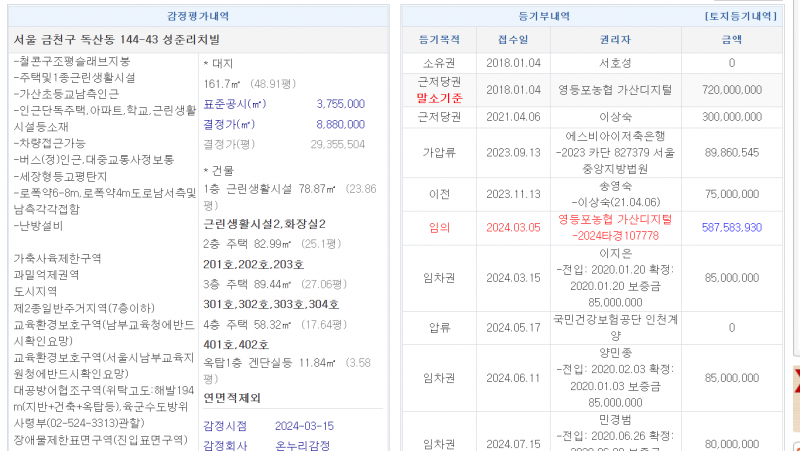The image size is (800, 451).
Task: Click the 금액 column header
Action: tap(731, 40)
